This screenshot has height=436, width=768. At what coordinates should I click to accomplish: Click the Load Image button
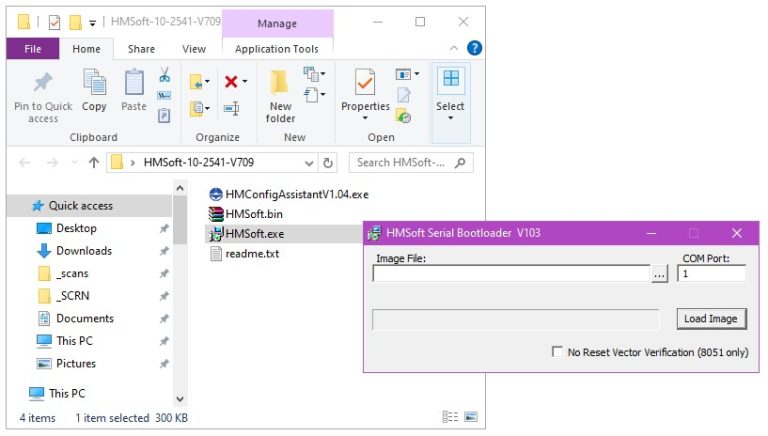[710, 319]
